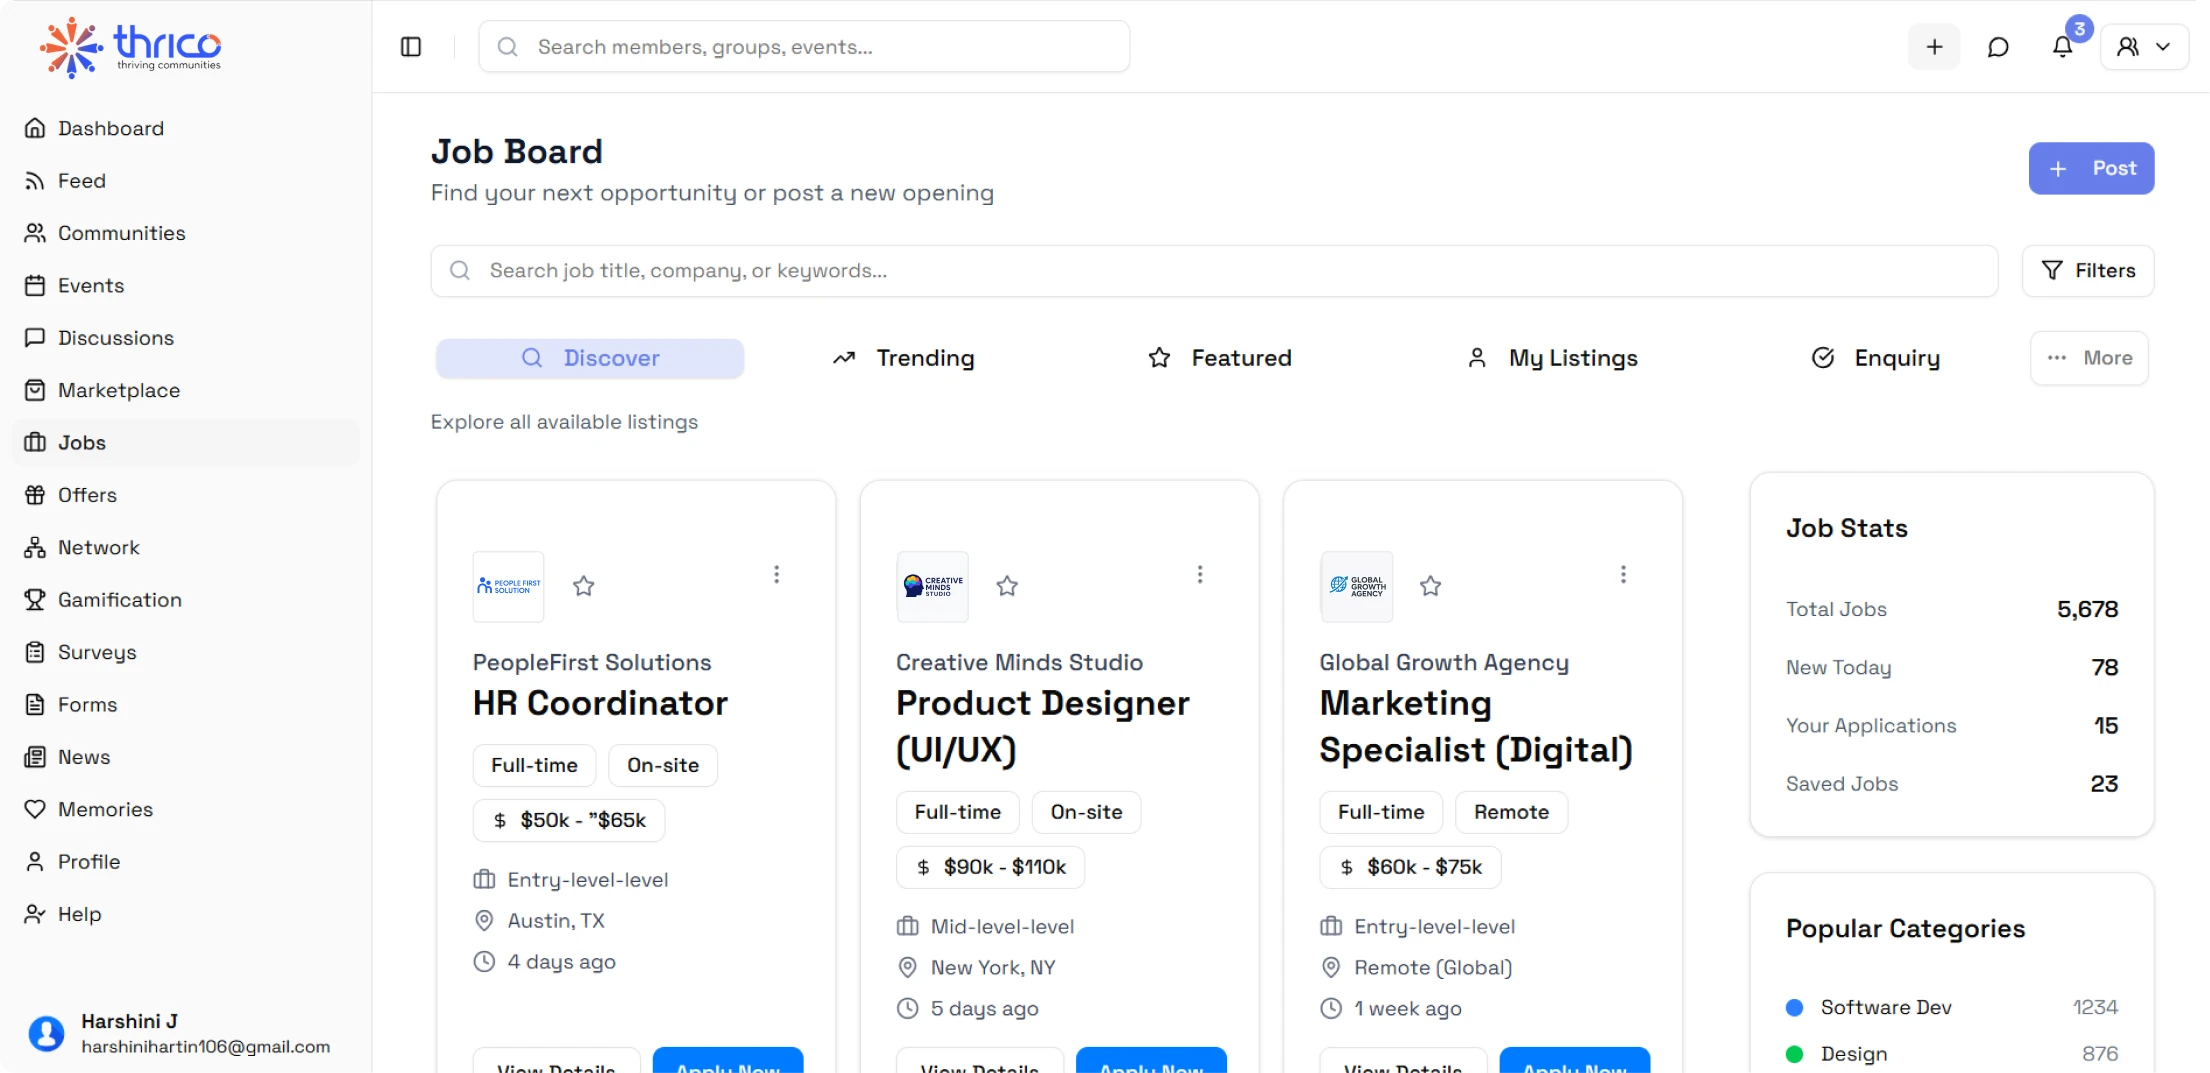Click the Austin, TX location
This screenshot has width=2210, height=1073.
click(x=539, y=921)
